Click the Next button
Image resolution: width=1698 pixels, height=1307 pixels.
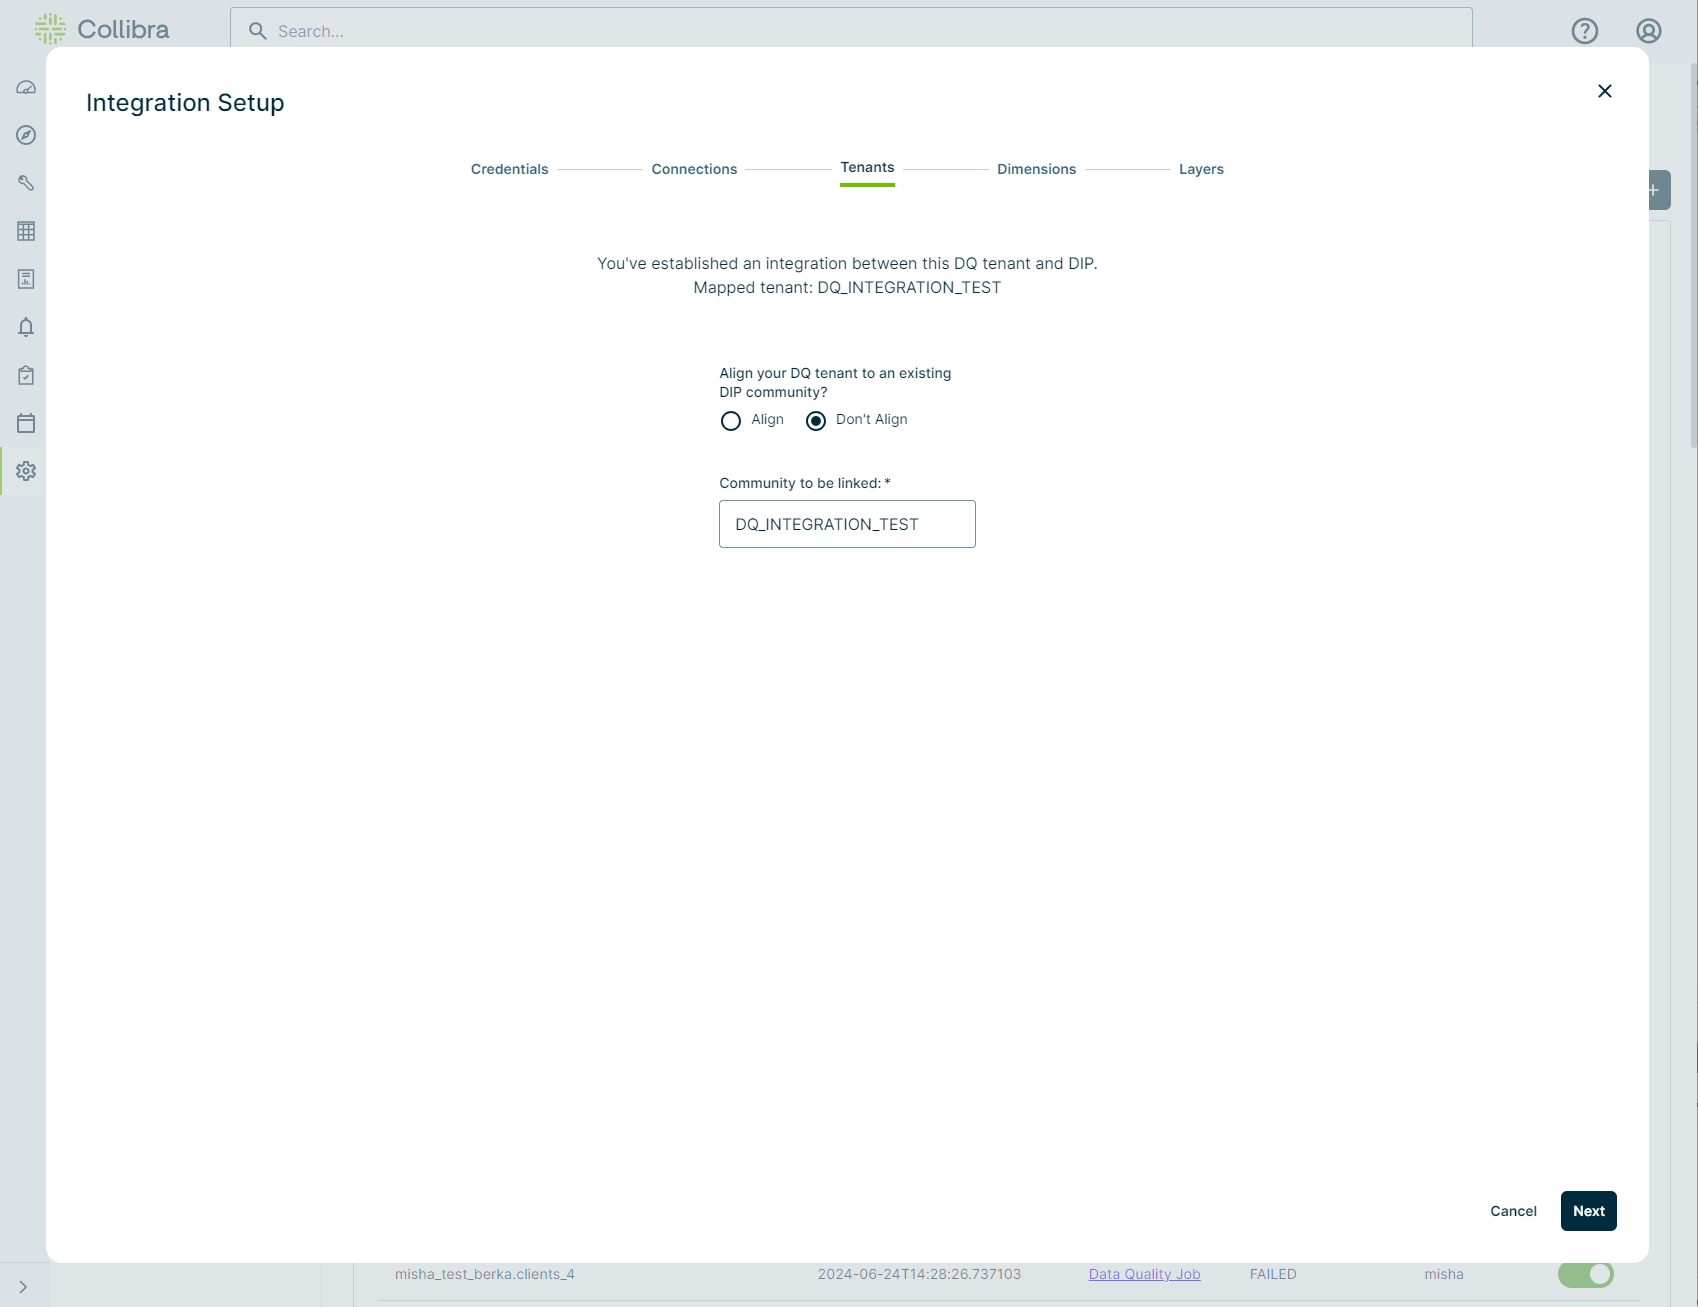(x=1588, y=1210)
